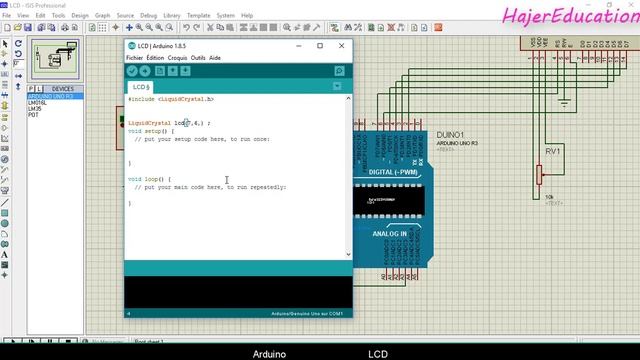Image resolution: width=640 pixels, height=360 pixels.
Task: Open the Arduino Serial Monitor icon
Action: pyautogui.click(x=339, y=71)
